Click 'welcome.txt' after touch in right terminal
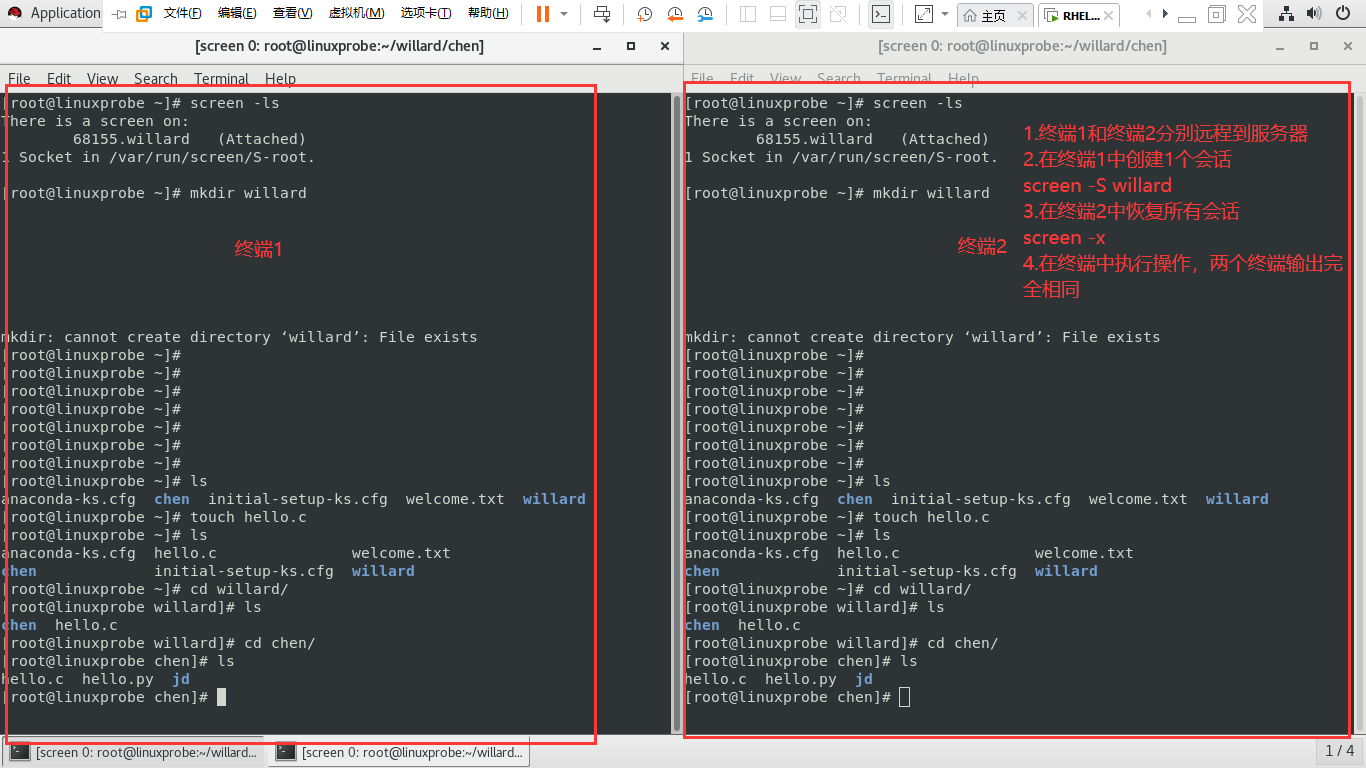This screenshot has height=768, width=1366. point(1084,553)
